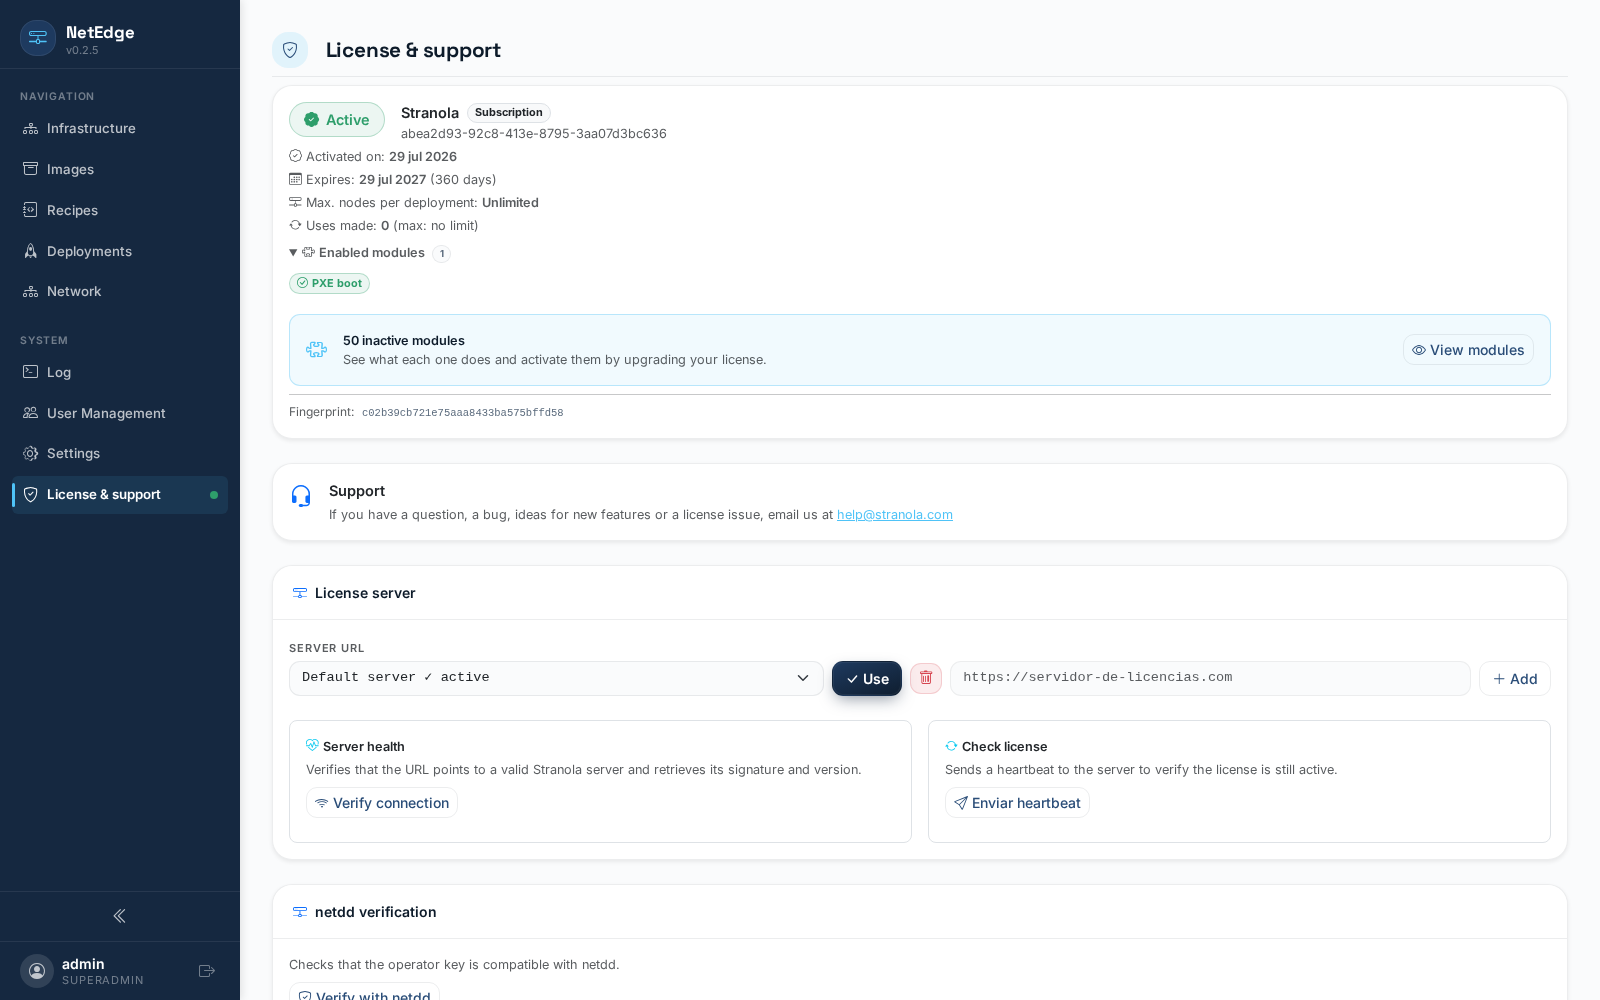Open the system Log page
Screen dimensions: 1600x1000
(120, 373)
